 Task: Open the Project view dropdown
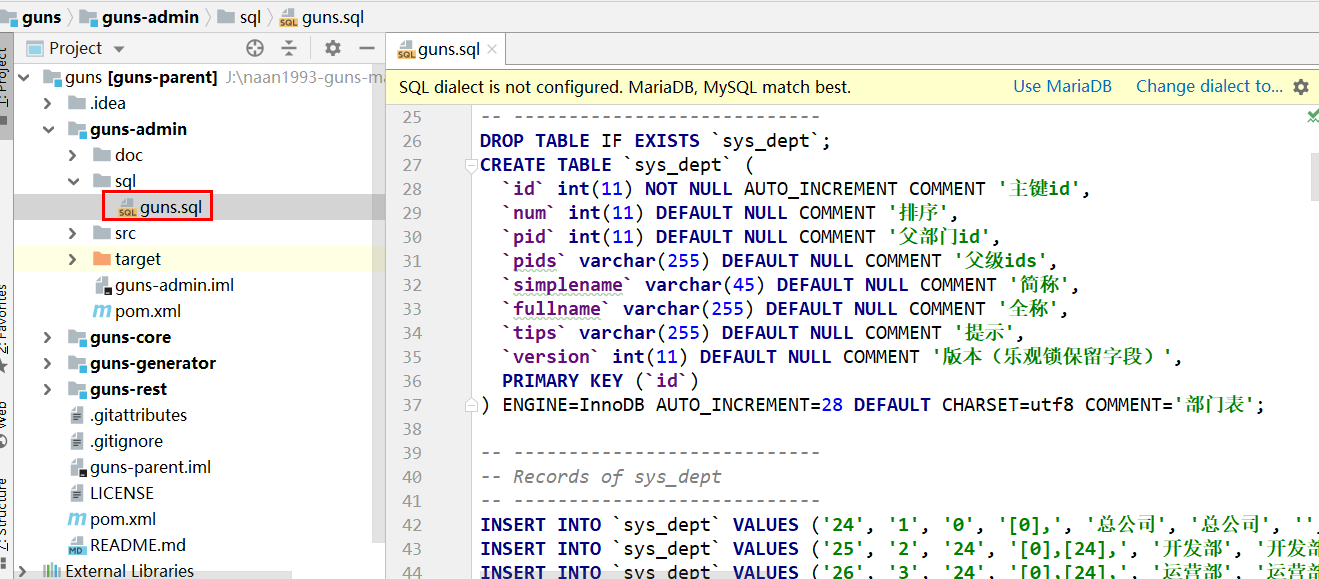119,49
